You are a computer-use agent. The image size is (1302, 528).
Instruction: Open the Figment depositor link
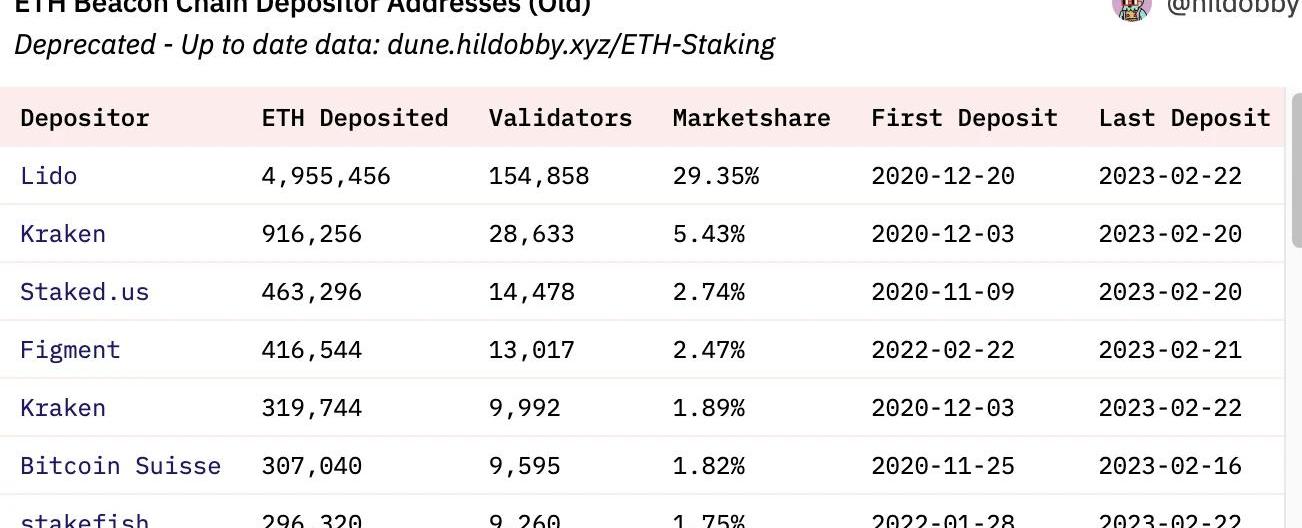(x=70, y=350)
